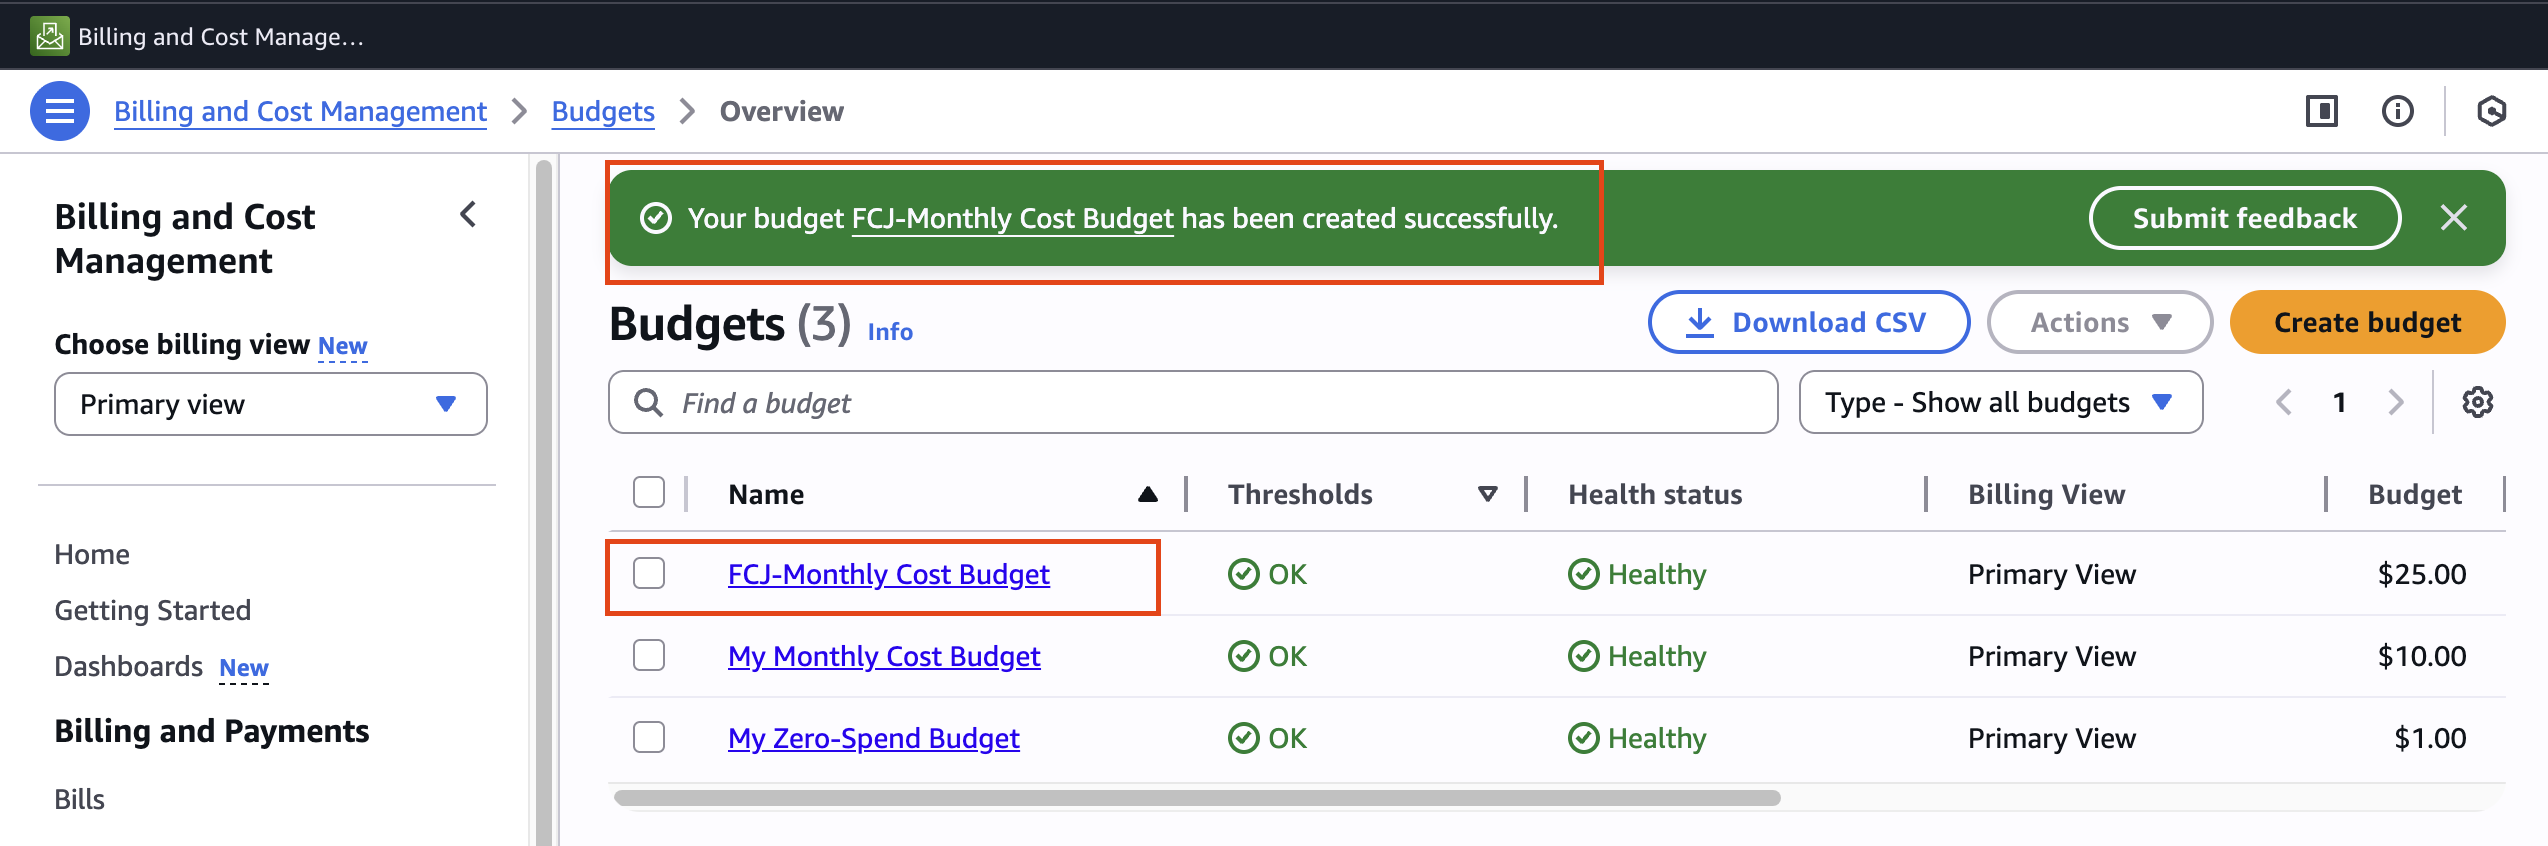Open the hamburger navigation menu icon
The image size is (2548, 846).
click(x=60, y=111)
